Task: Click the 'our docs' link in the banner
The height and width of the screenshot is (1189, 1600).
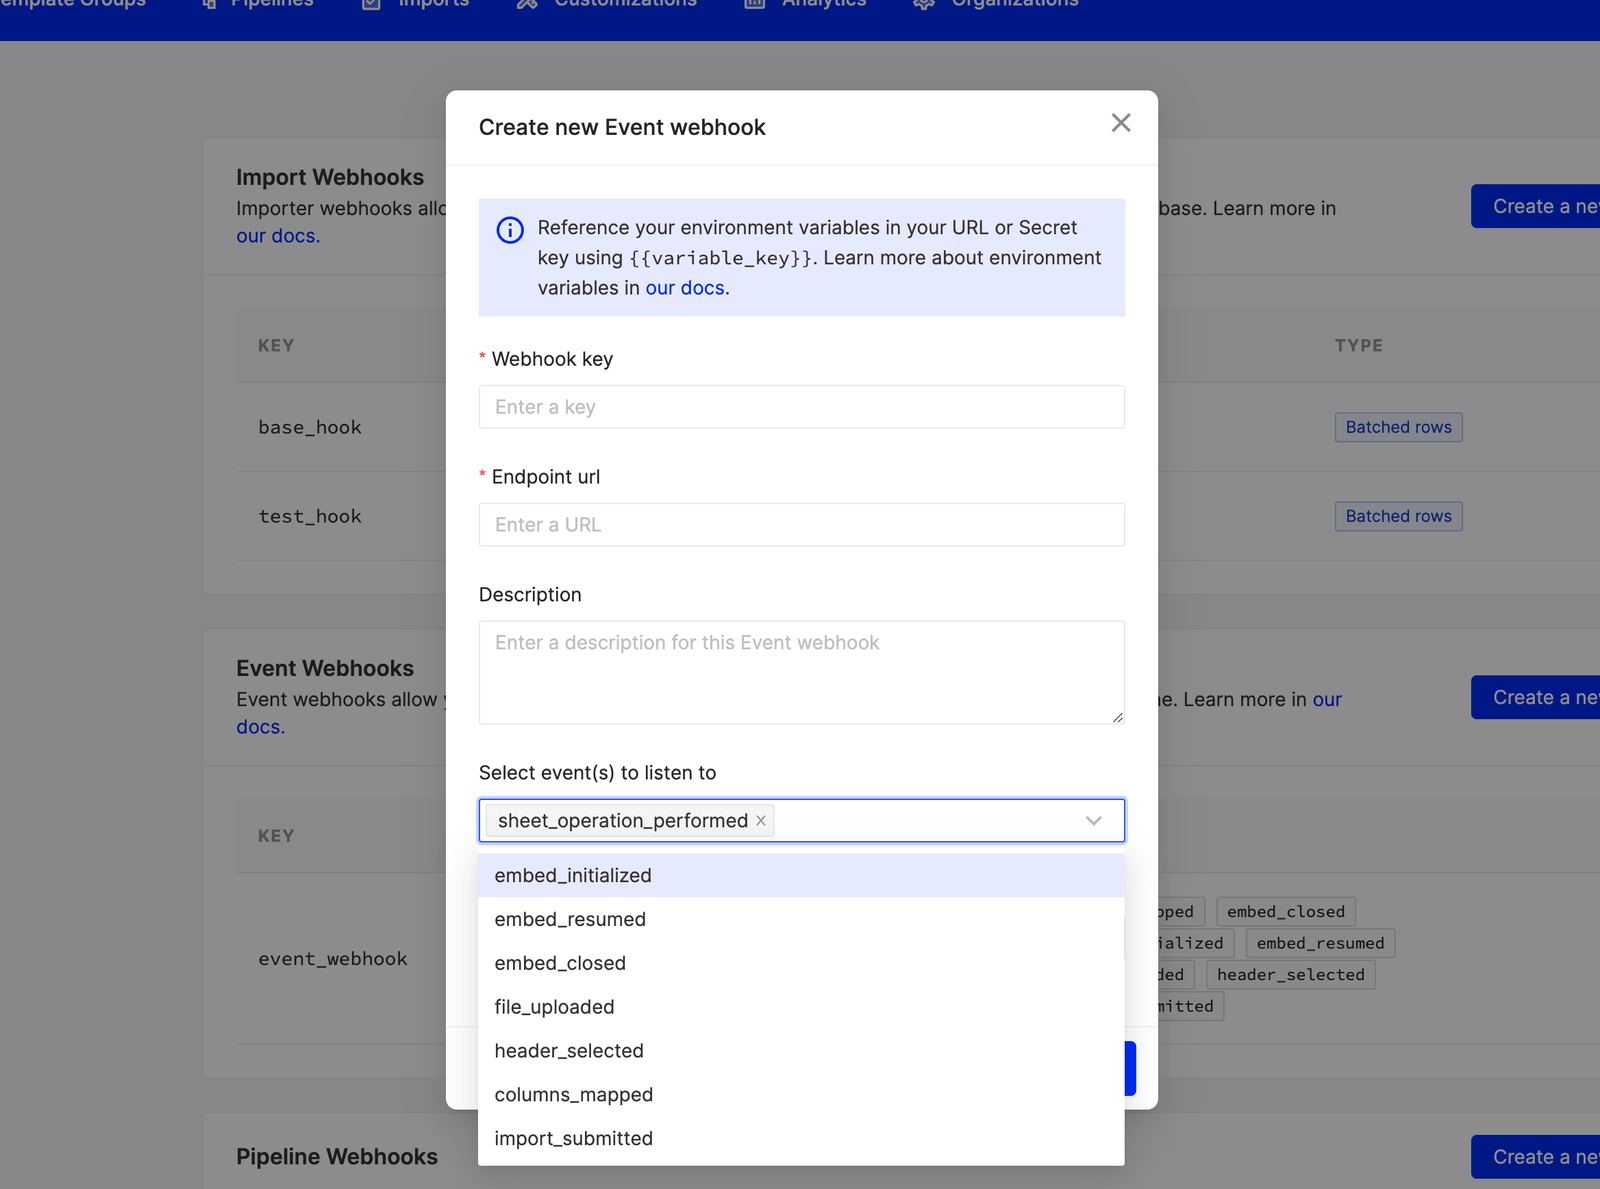Action: click(x=685, y=288)
